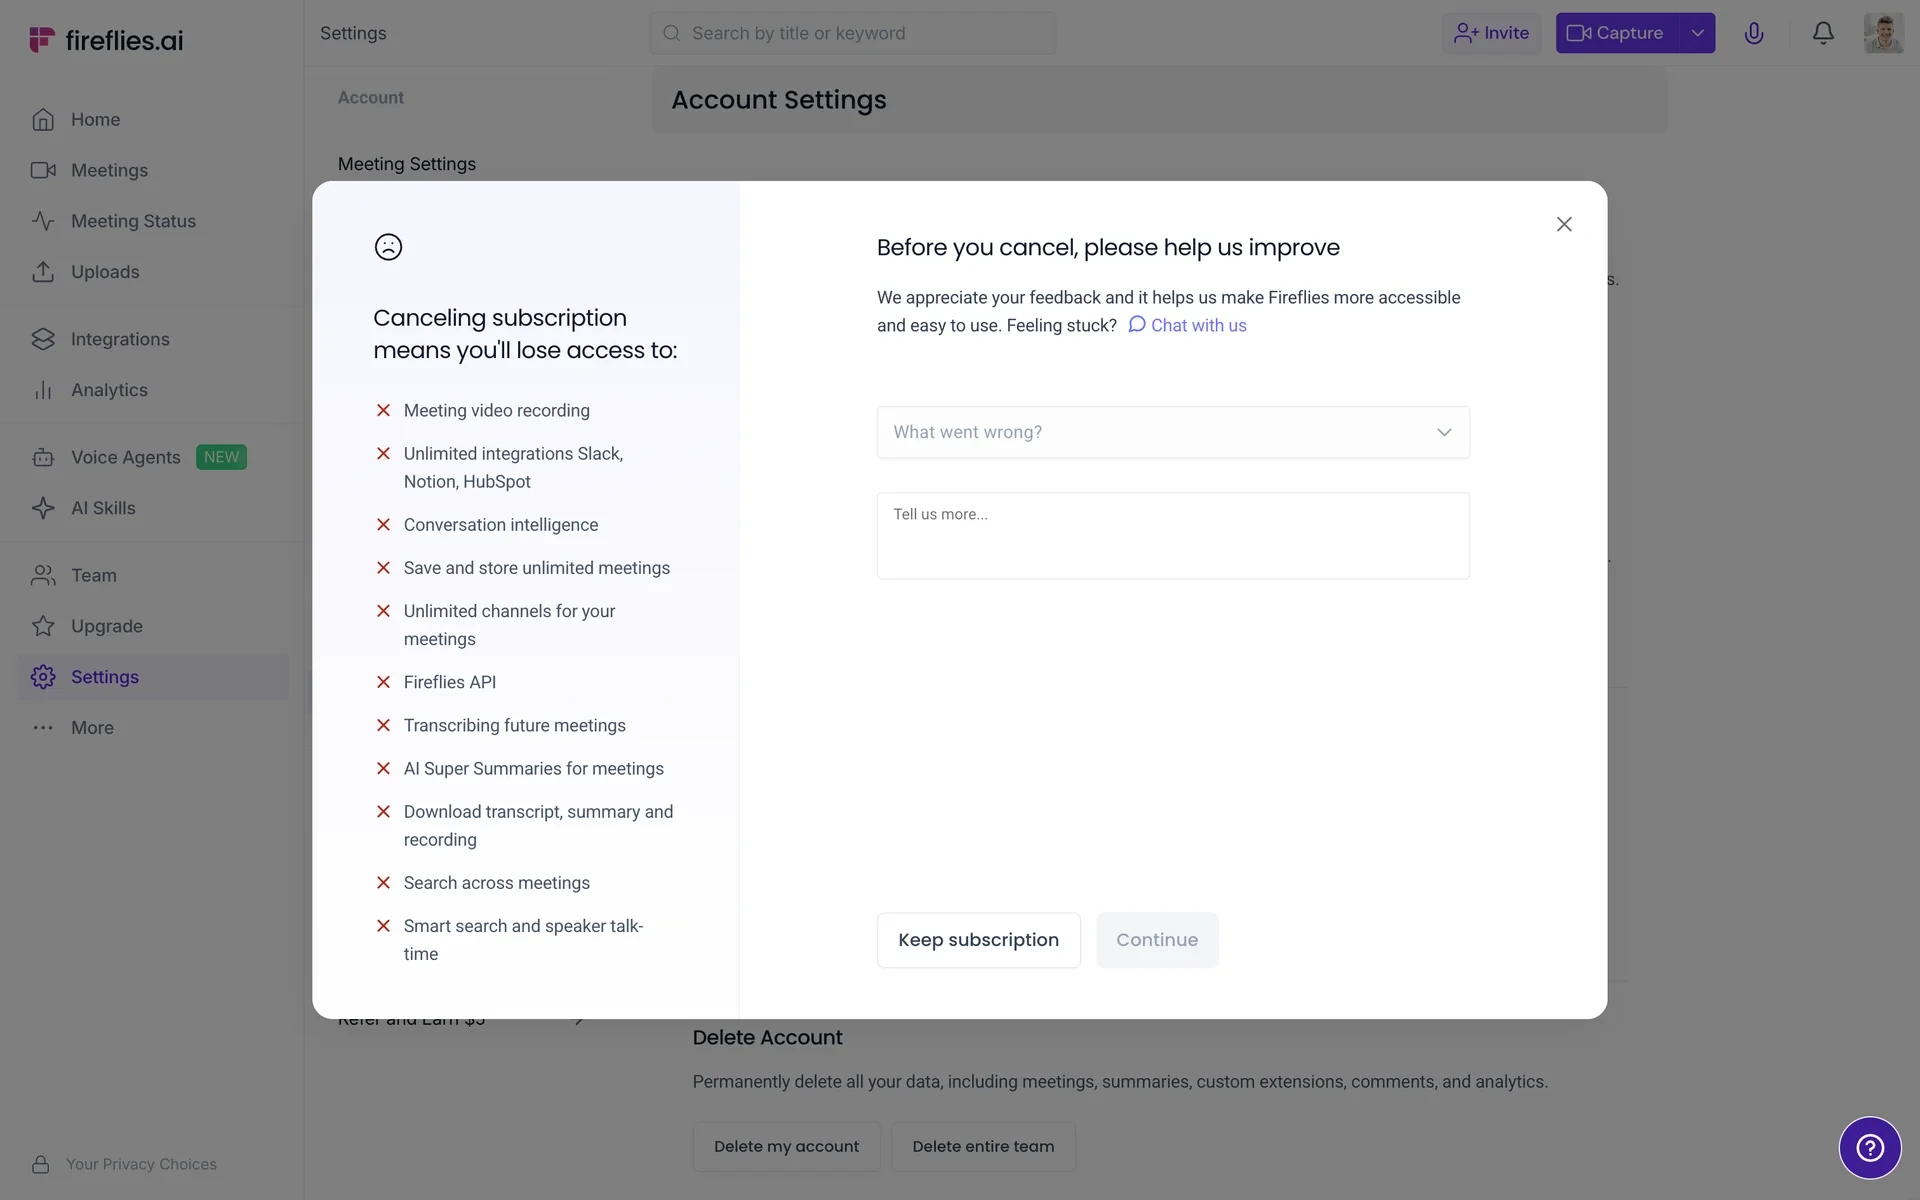The width and height of the screenshot is (1920, 1200).
Task: Click the help question mark button
Action: pos(1870,1147)
